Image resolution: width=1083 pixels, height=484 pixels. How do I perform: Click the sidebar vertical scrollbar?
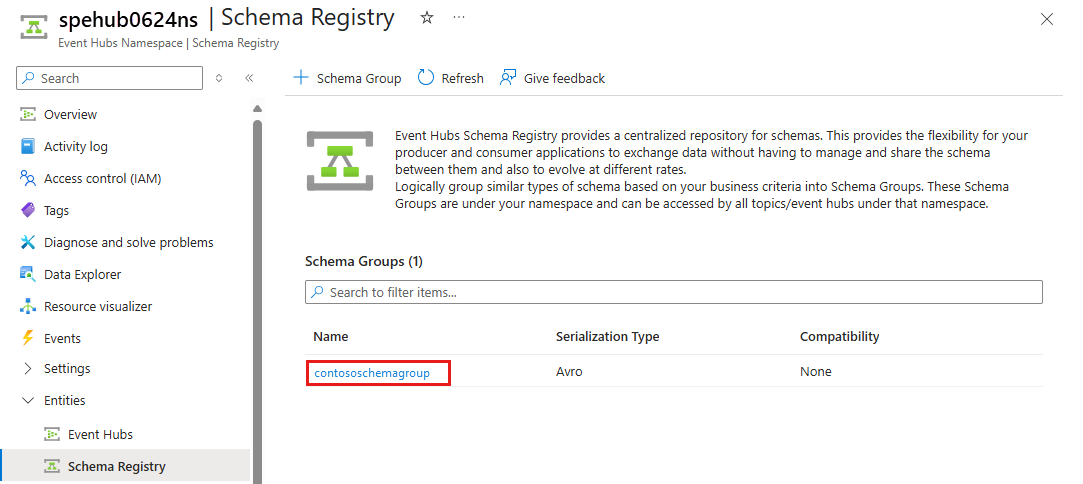258,300
